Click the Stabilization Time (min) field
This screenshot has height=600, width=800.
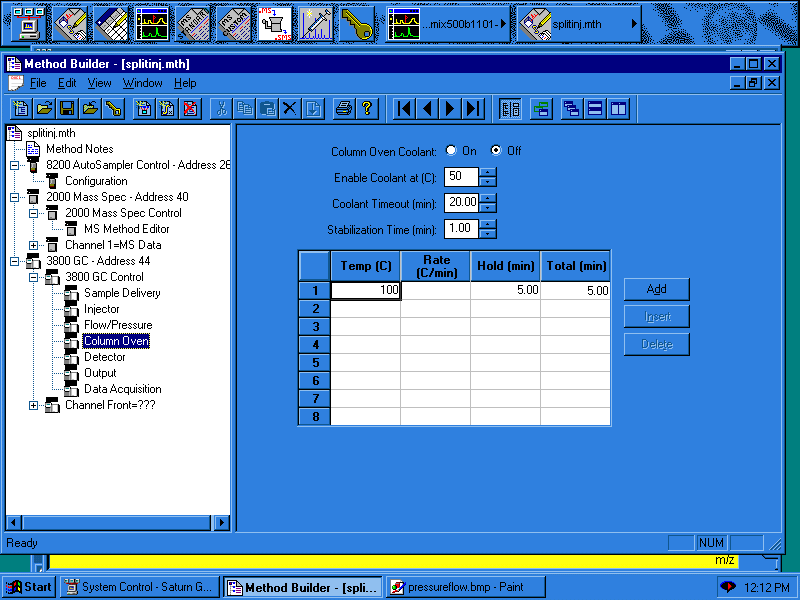coord(462,229)
